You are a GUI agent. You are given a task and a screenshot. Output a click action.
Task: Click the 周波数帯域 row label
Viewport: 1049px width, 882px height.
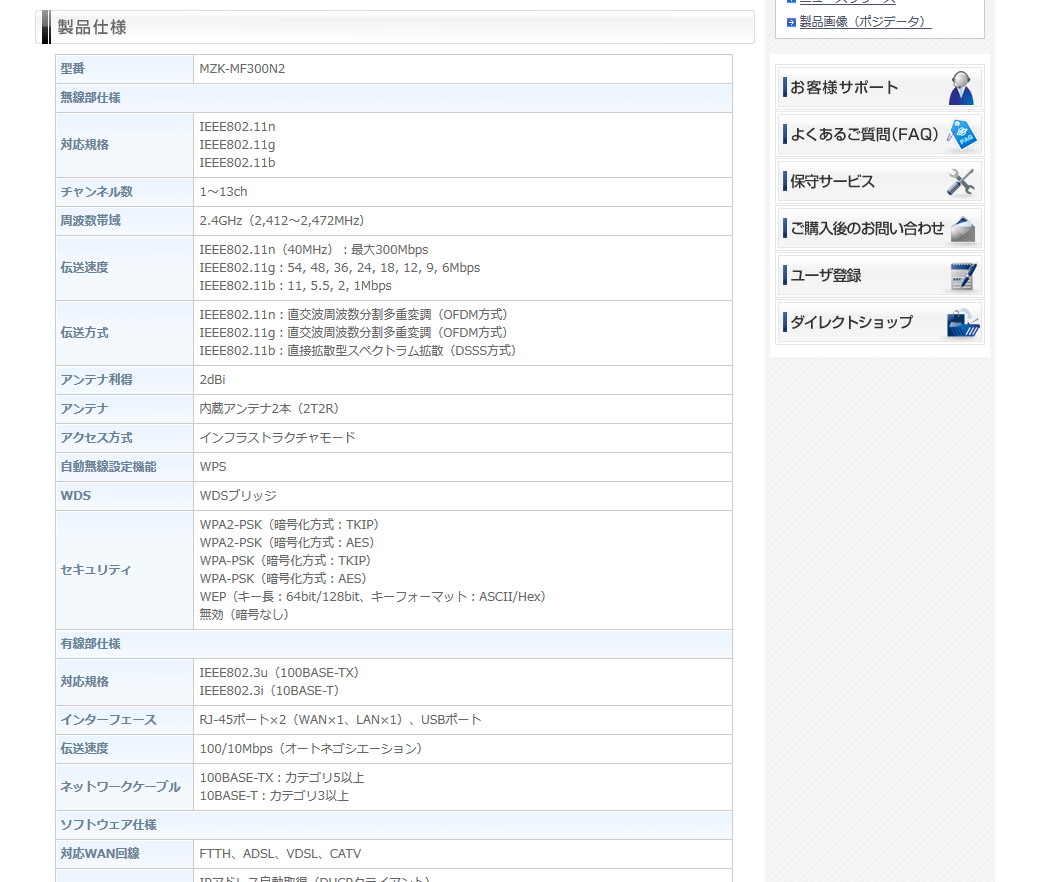pos(91,221)
